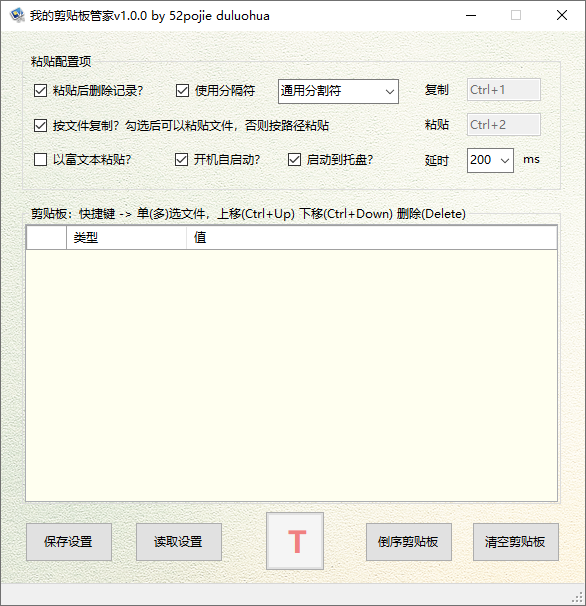Viewport: 586px width, 606px height.
Task: Click 清空剪贴板 button
Action: point(516,542)
